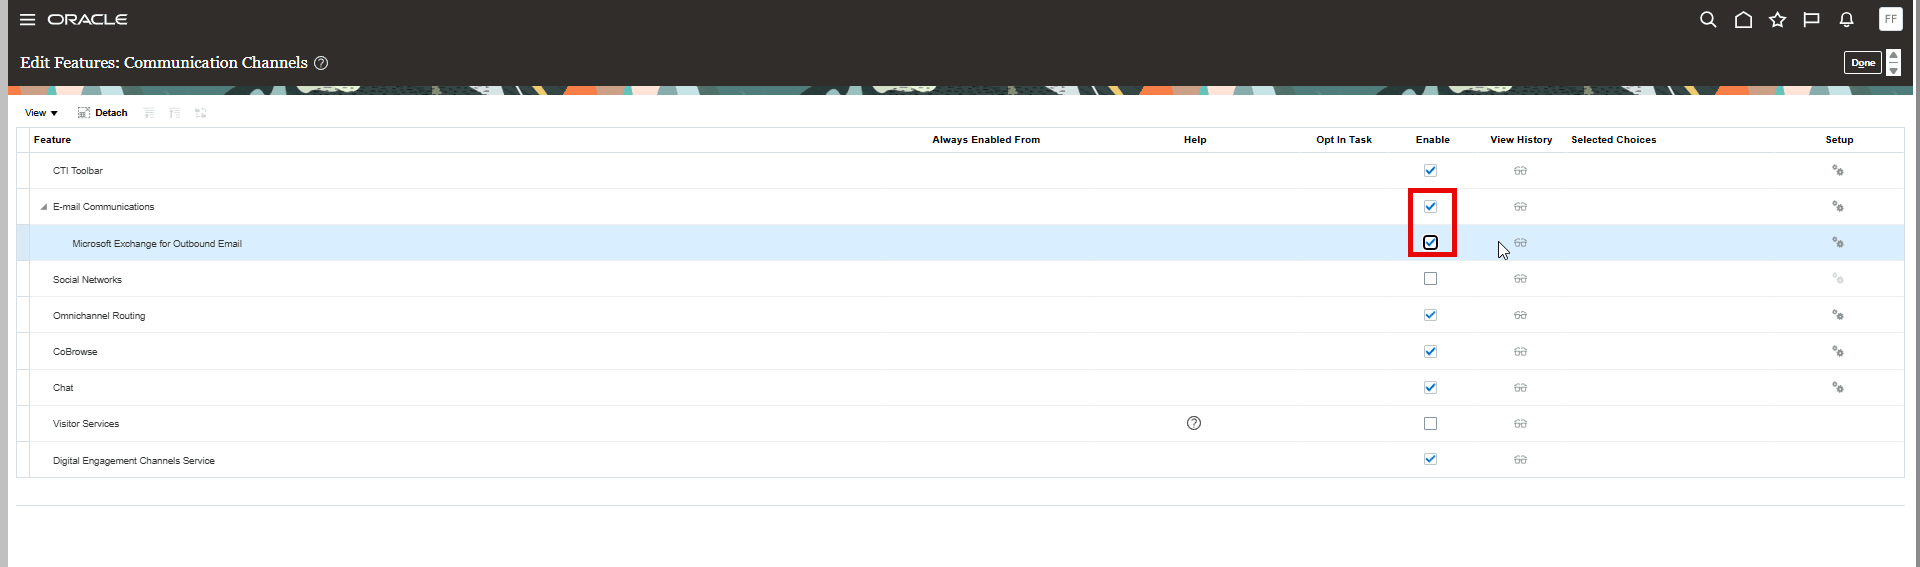Open setup gears for E-mail Communications

1838,206
